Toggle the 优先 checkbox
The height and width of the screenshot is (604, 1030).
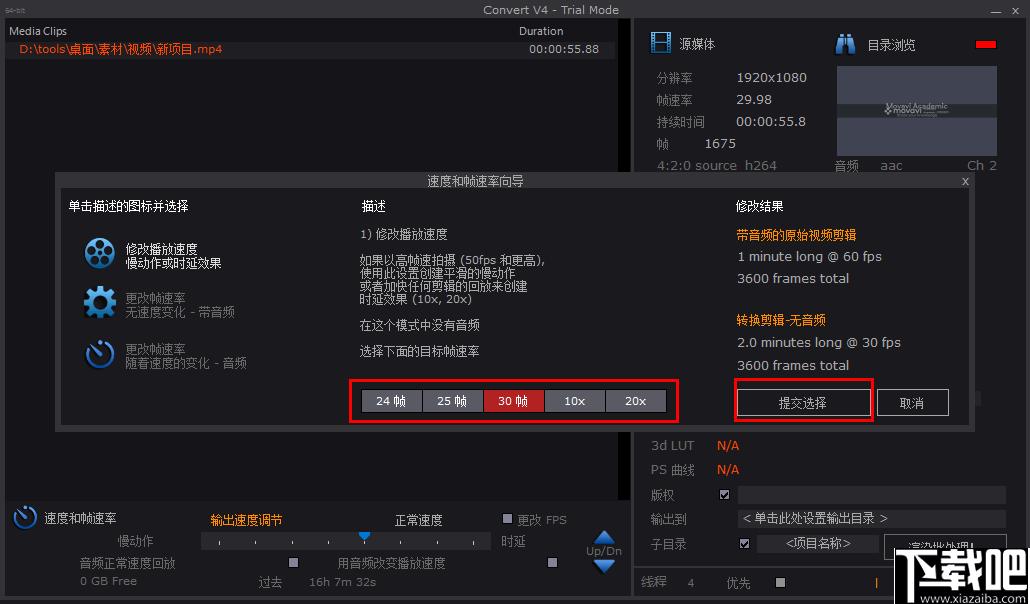[x=780, y=582]
